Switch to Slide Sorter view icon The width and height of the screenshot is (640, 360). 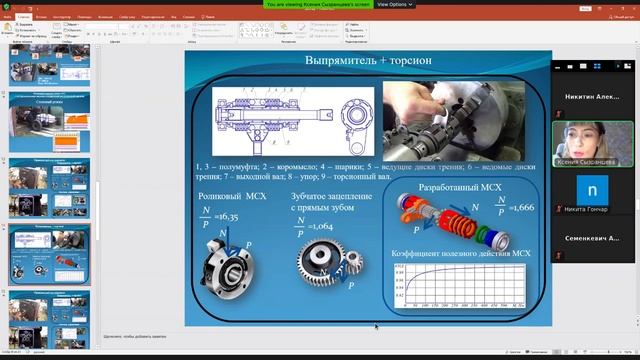pyautogui.click(x=566, y=352)
